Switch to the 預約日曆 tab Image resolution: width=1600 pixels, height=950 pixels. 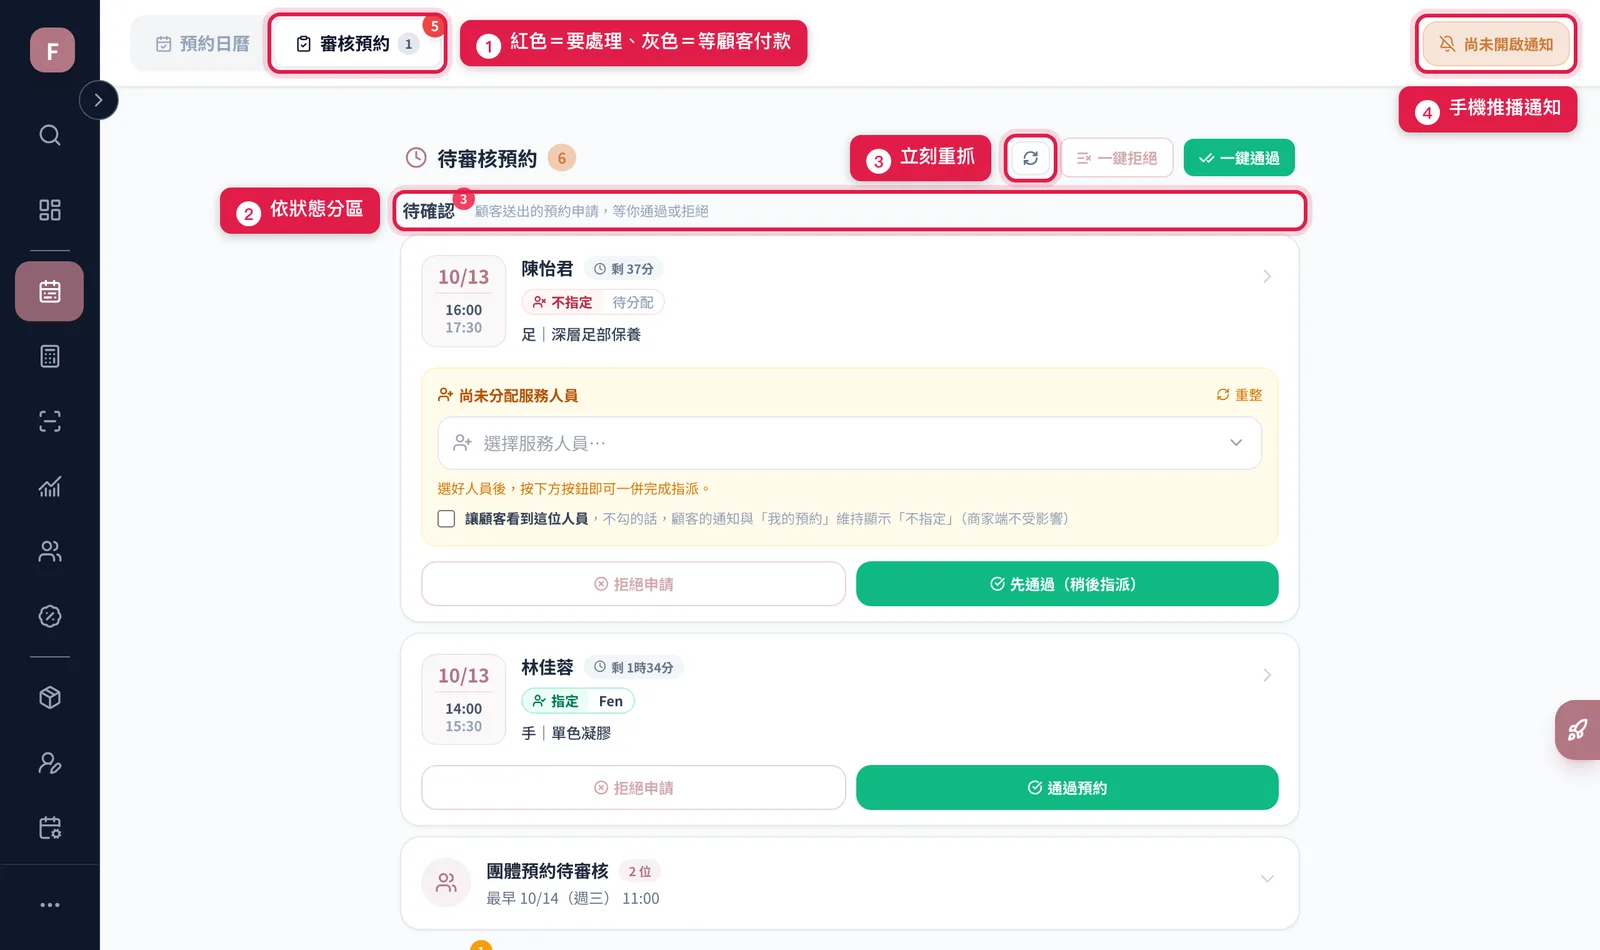point(202,44)
